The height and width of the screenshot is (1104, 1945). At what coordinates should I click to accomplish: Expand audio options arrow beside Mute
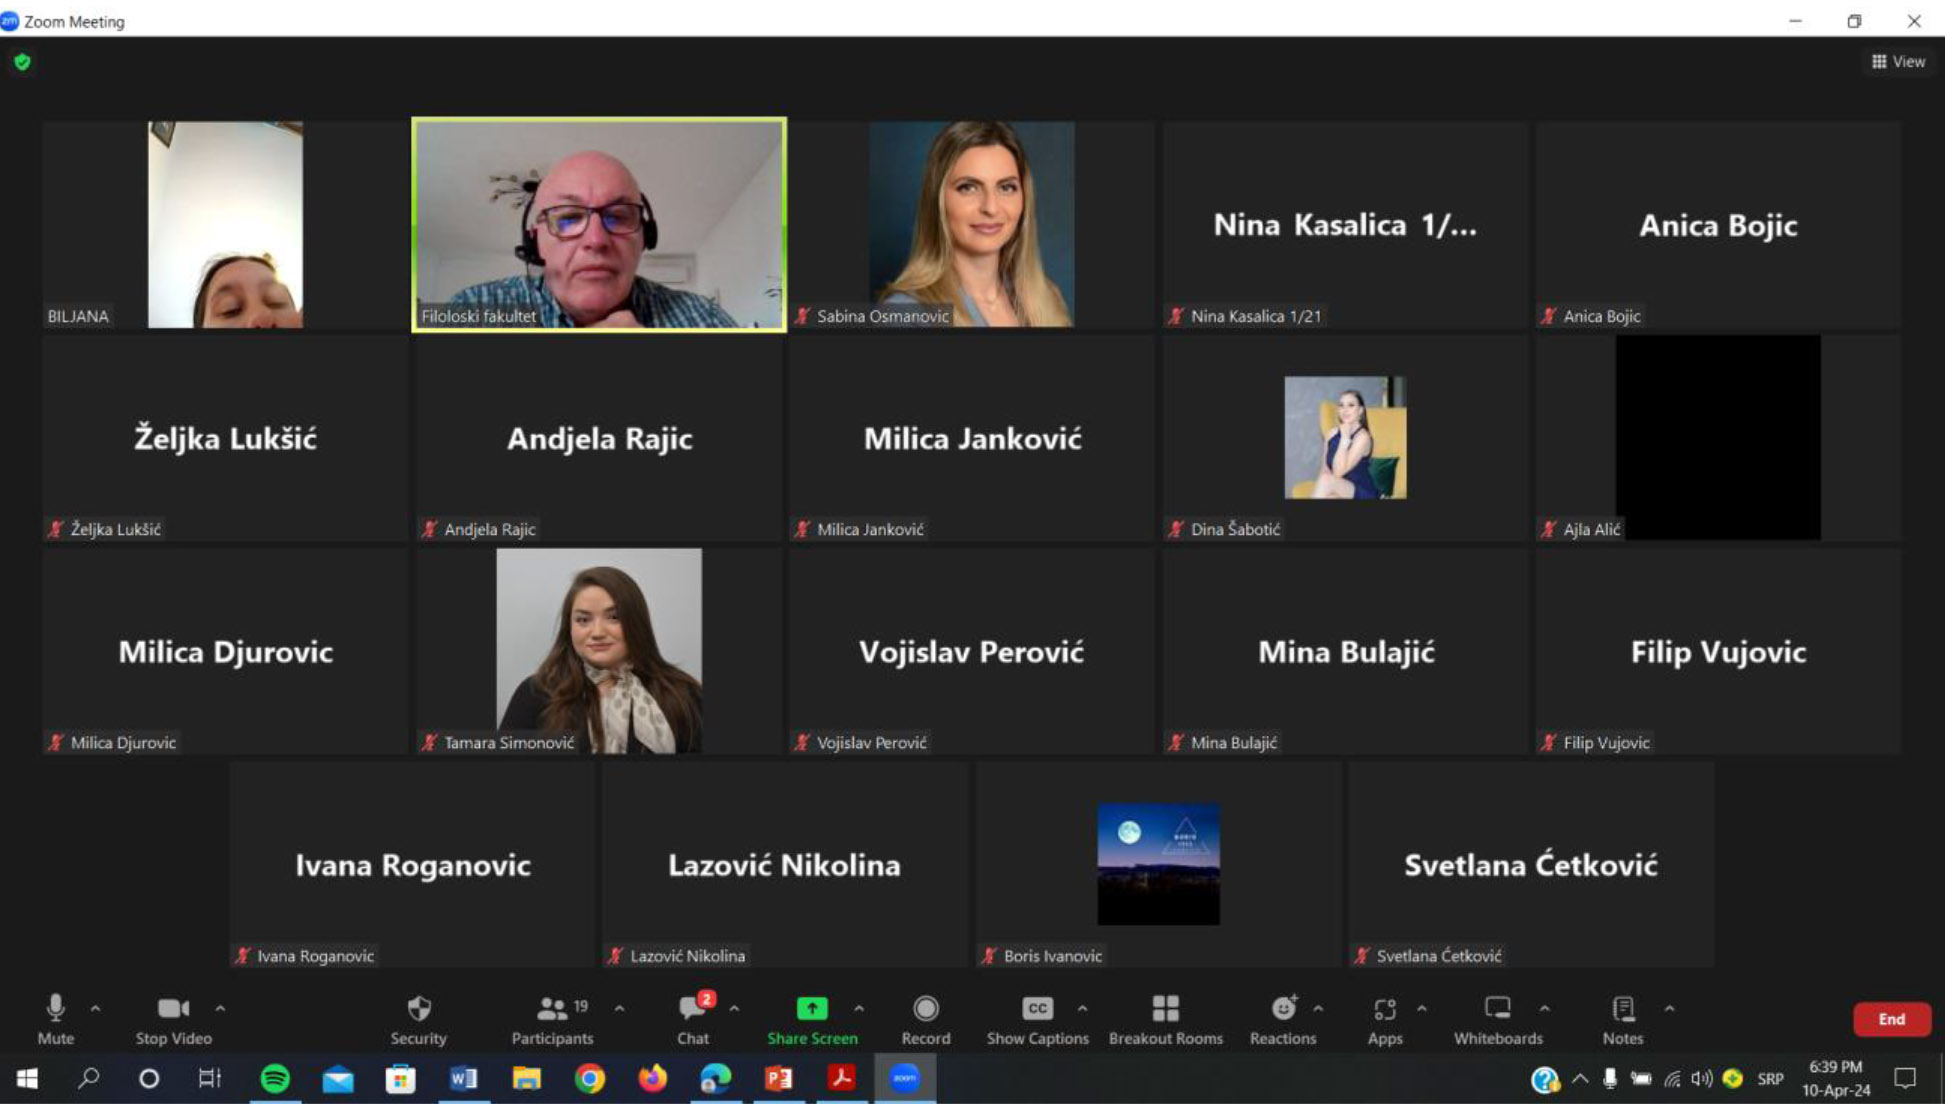click(96, 1008)
